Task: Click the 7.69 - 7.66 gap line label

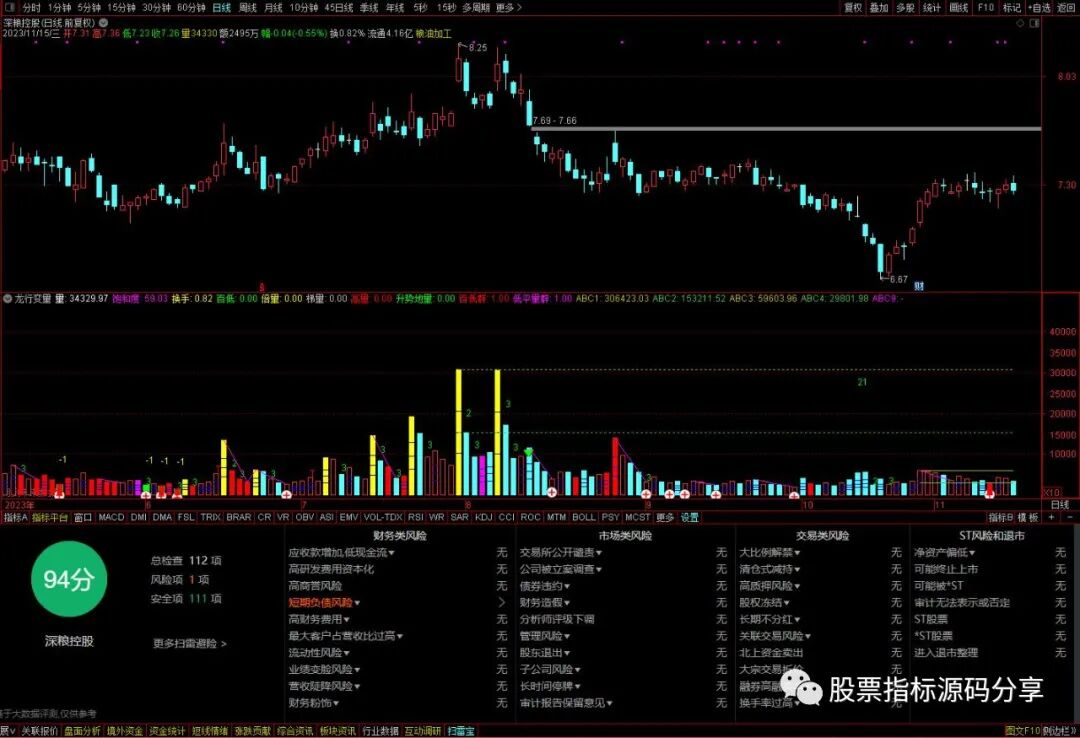Action: pyautogui.click(x=554, y=121)
